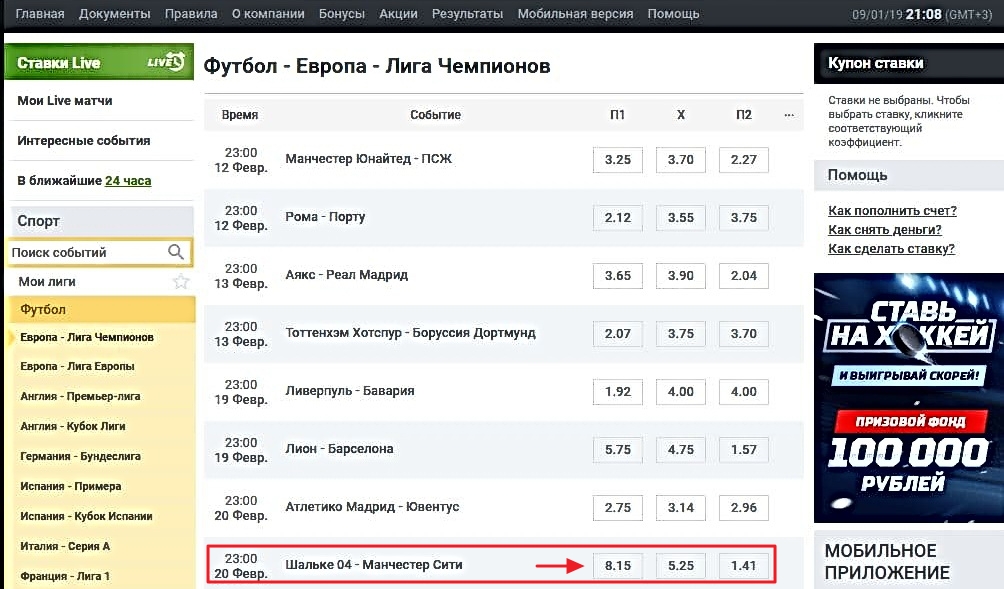The width and height of the screenshot is (1004, 589).
Task: Open Мои лиги in the sidebar
Action: click(x=47, y=282)
